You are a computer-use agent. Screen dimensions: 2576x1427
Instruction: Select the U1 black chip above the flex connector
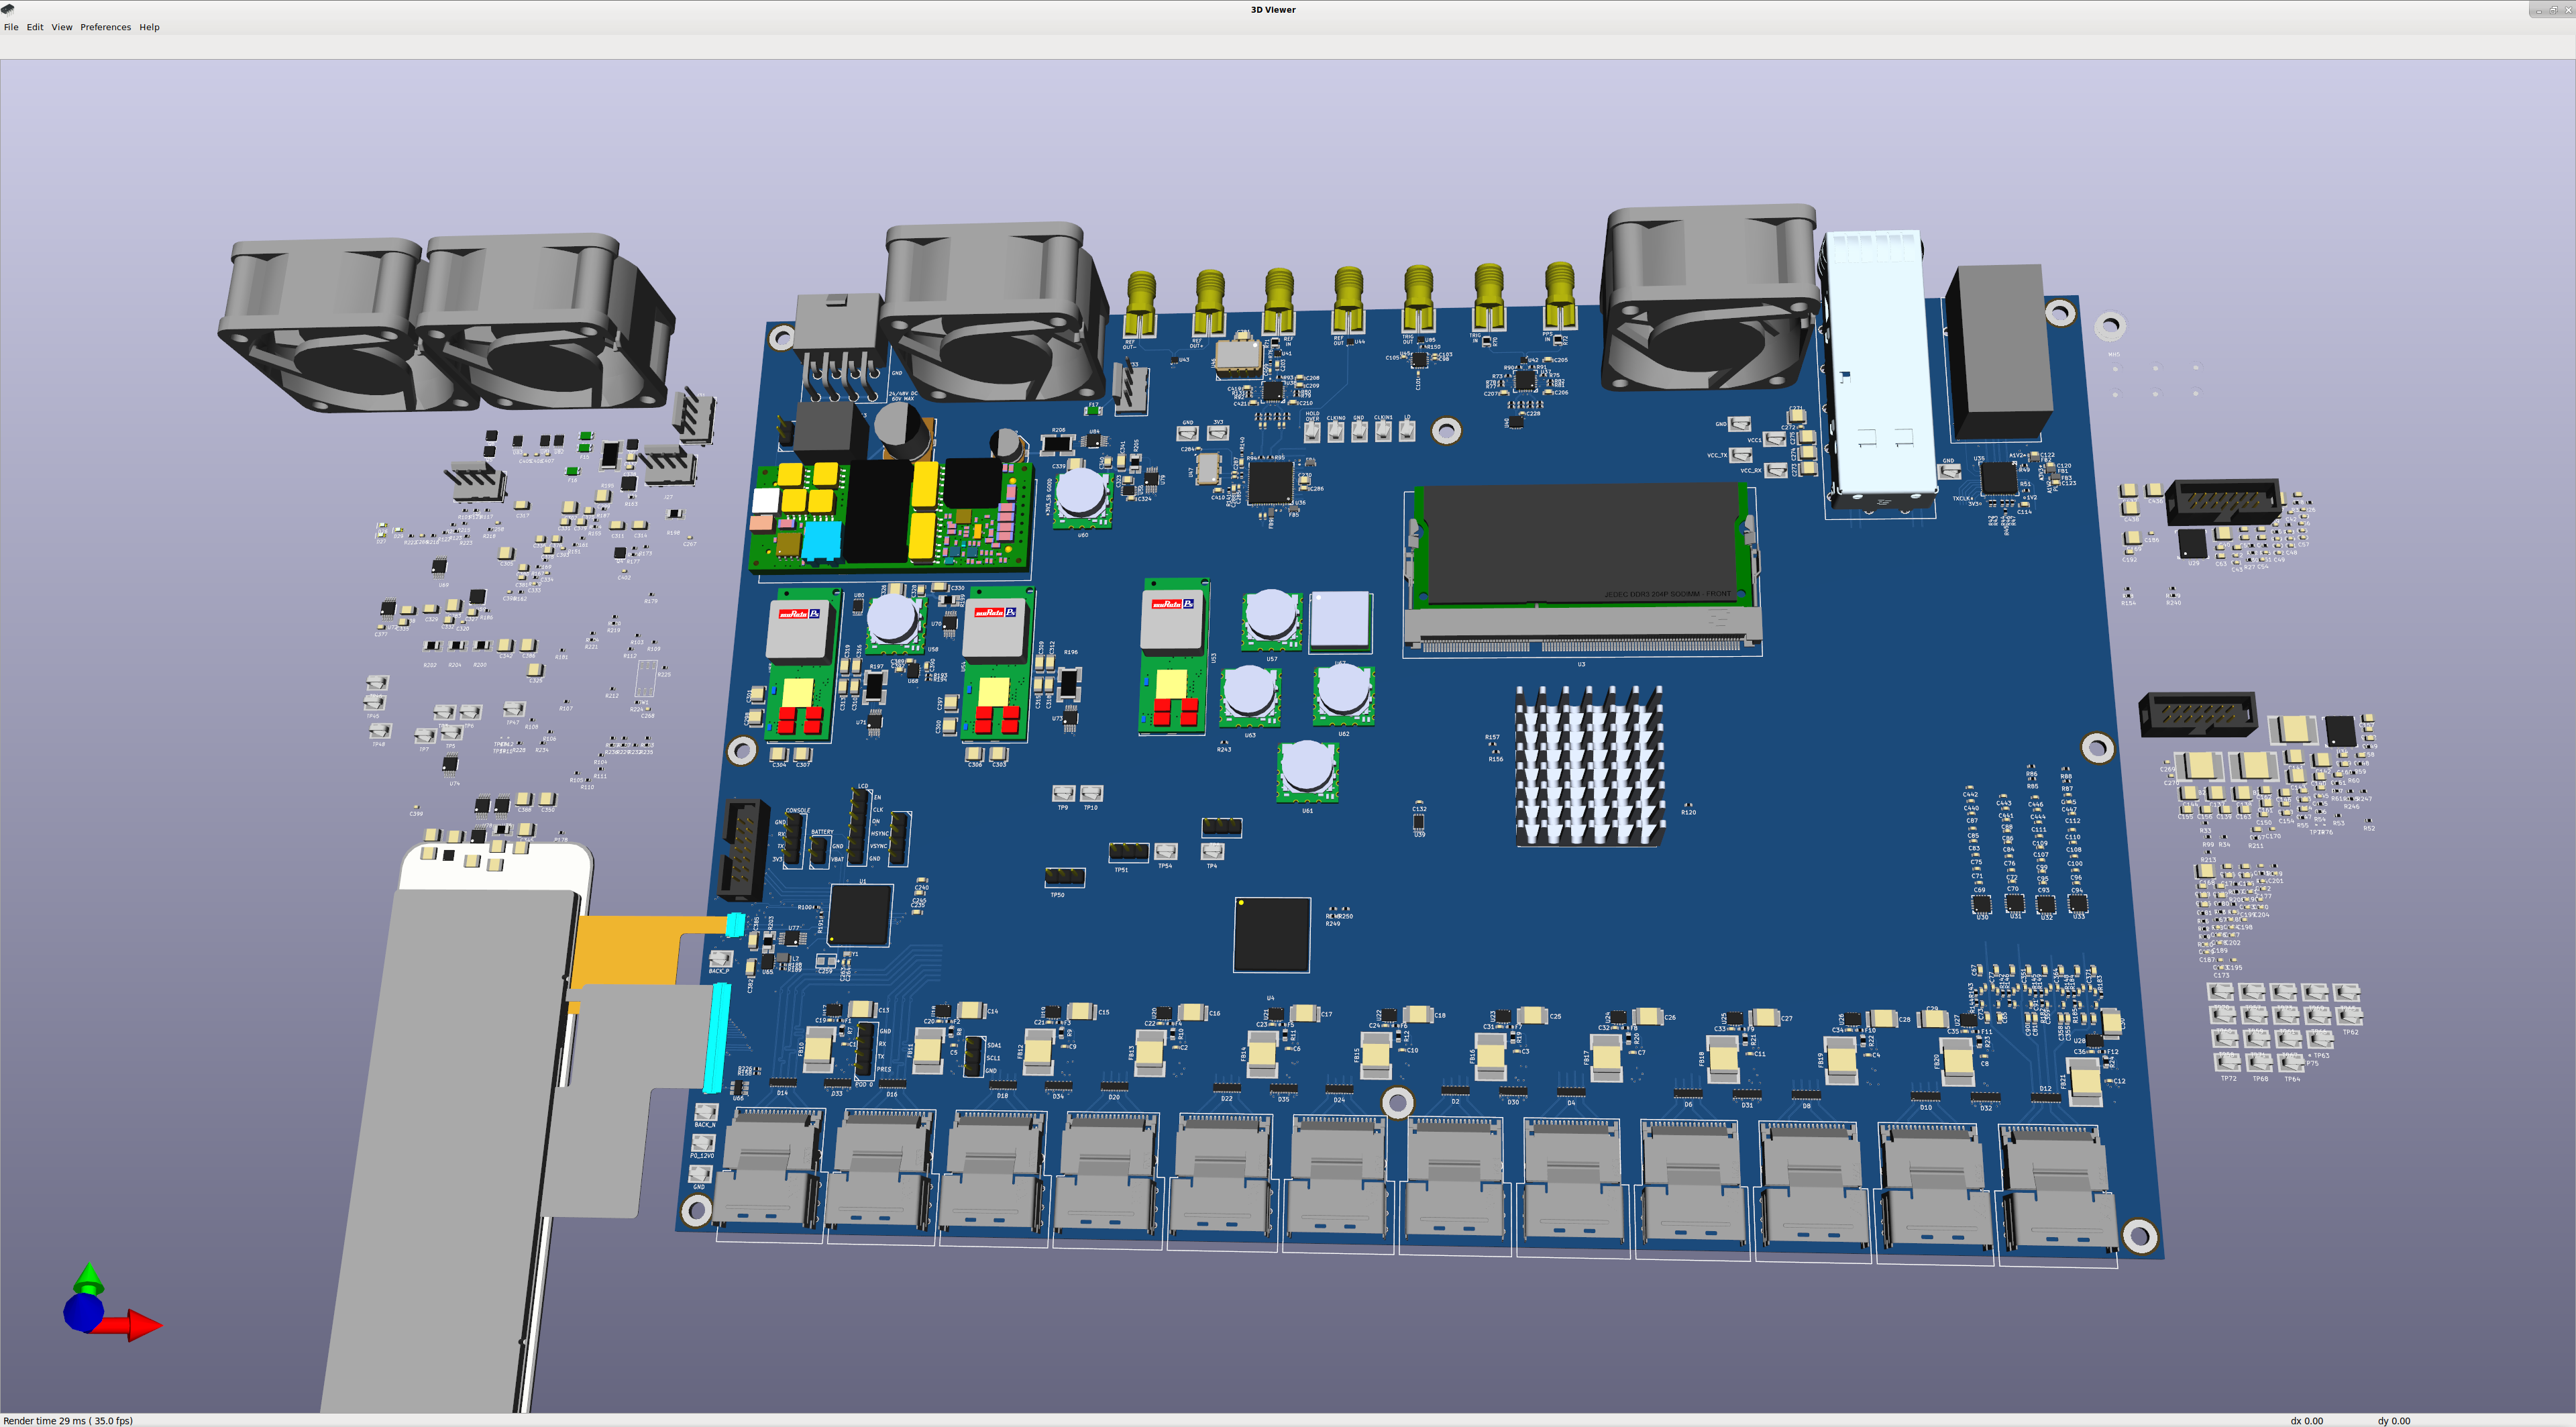[859, 914]
